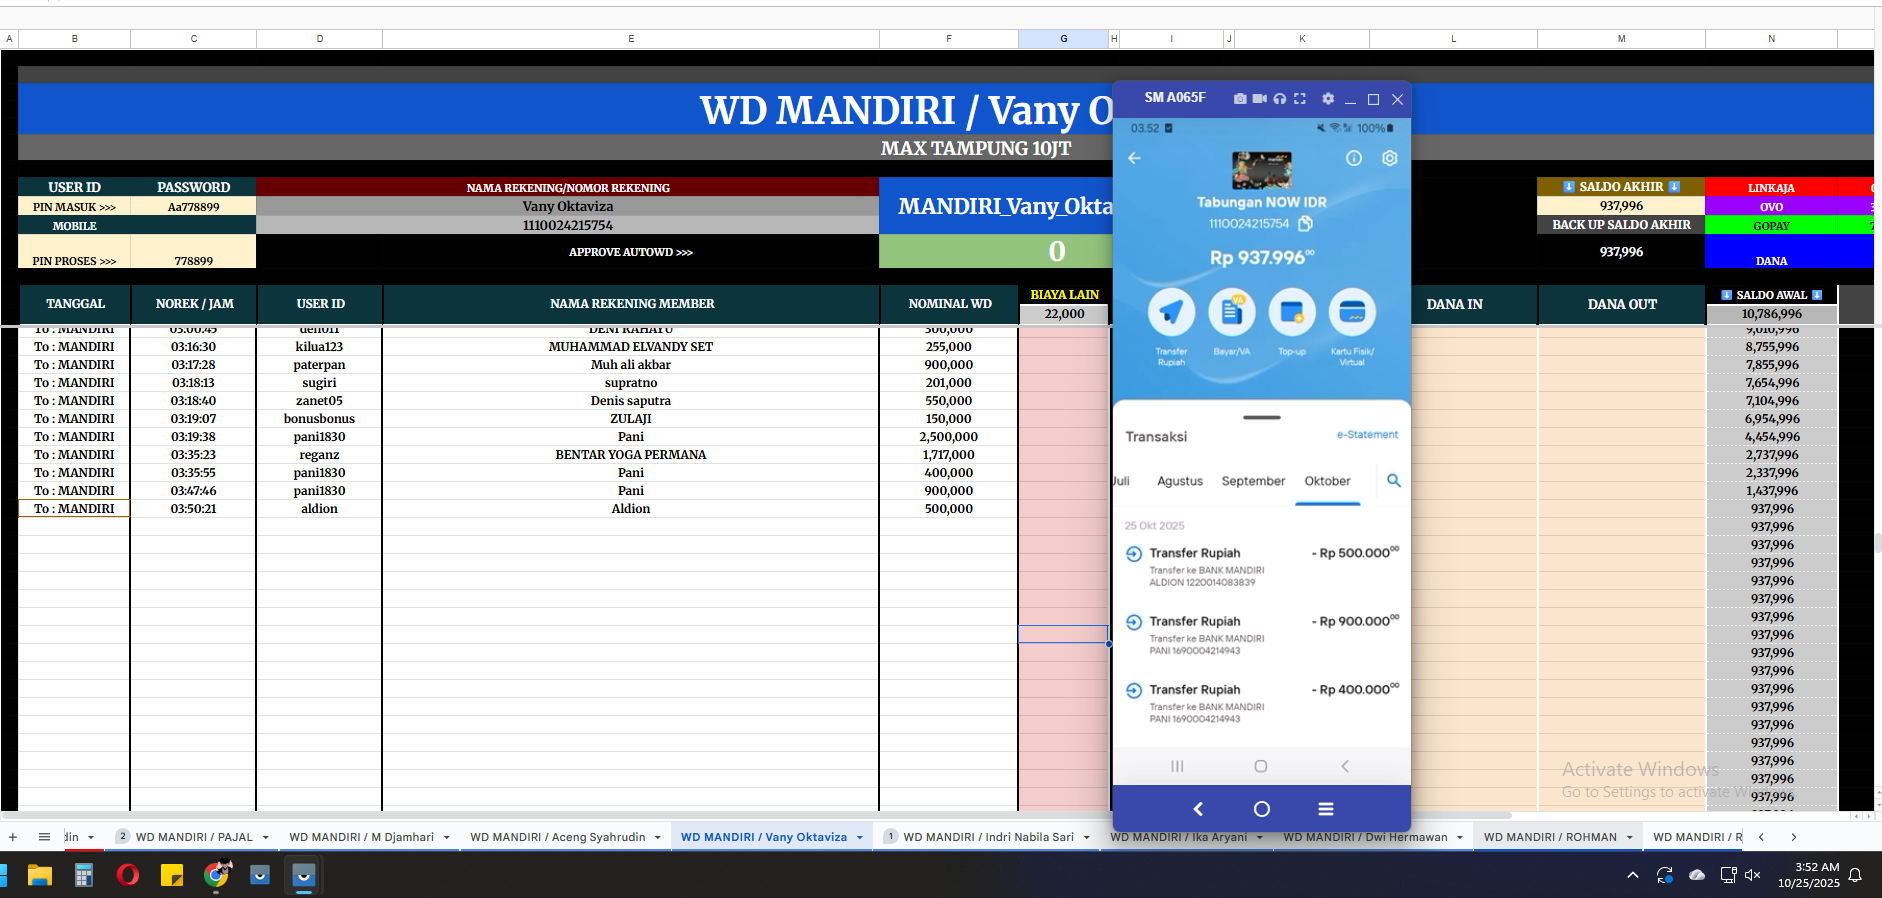Image resolution: width=1882 pixels, height=898 pixels.
Task: Open the Windows notification center
Action: tap(1855, 875)
